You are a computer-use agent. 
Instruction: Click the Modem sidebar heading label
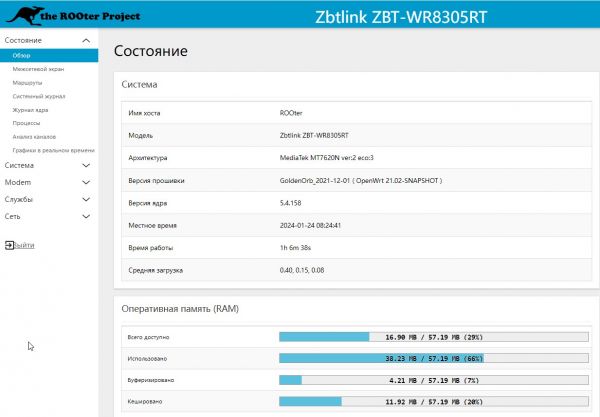pyautogui.click(x=18, y=182)
